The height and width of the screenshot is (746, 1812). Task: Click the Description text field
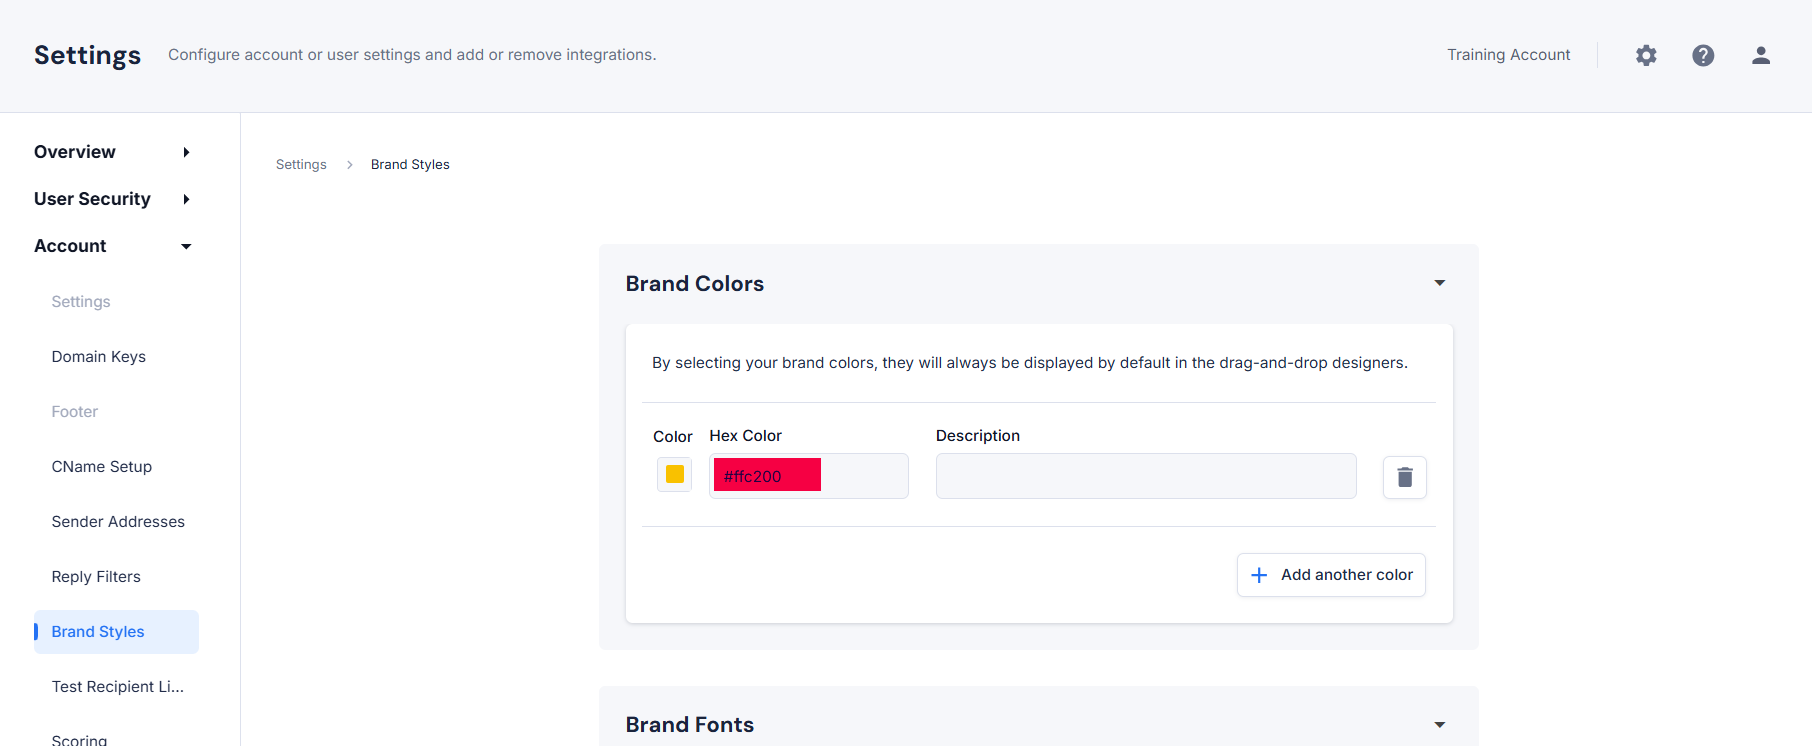(1145, 476)
